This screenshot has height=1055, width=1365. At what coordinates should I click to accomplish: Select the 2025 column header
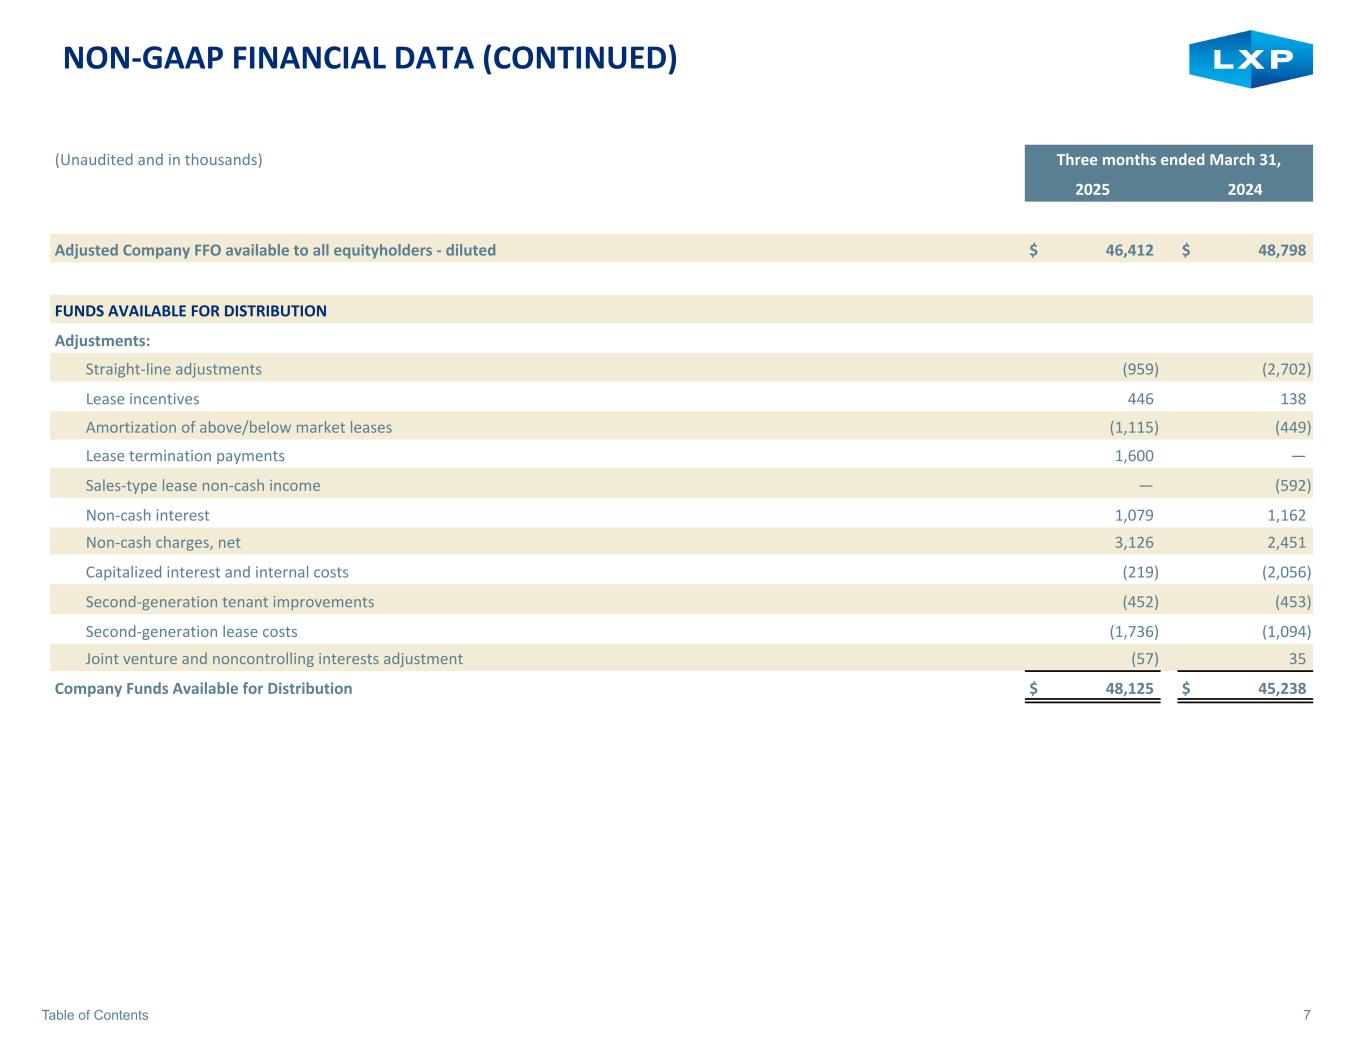tap(1092, 189)
